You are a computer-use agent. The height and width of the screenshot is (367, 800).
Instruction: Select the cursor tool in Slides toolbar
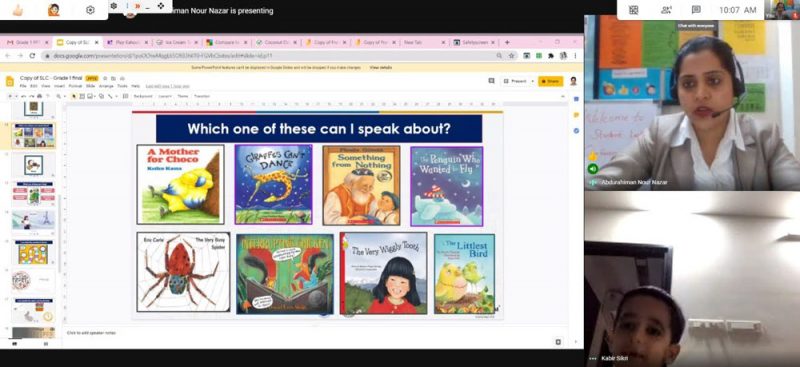point(74,96)
